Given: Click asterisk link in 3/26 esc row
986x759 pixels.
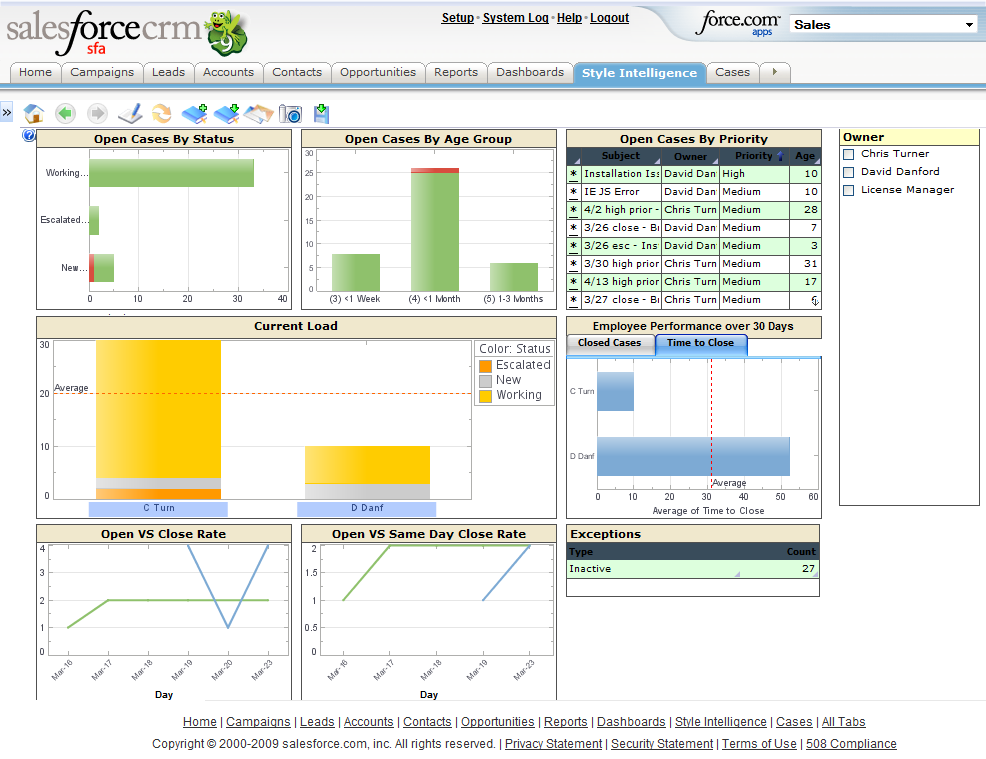Looking at the screenshot, I should (x=573, y=246).
